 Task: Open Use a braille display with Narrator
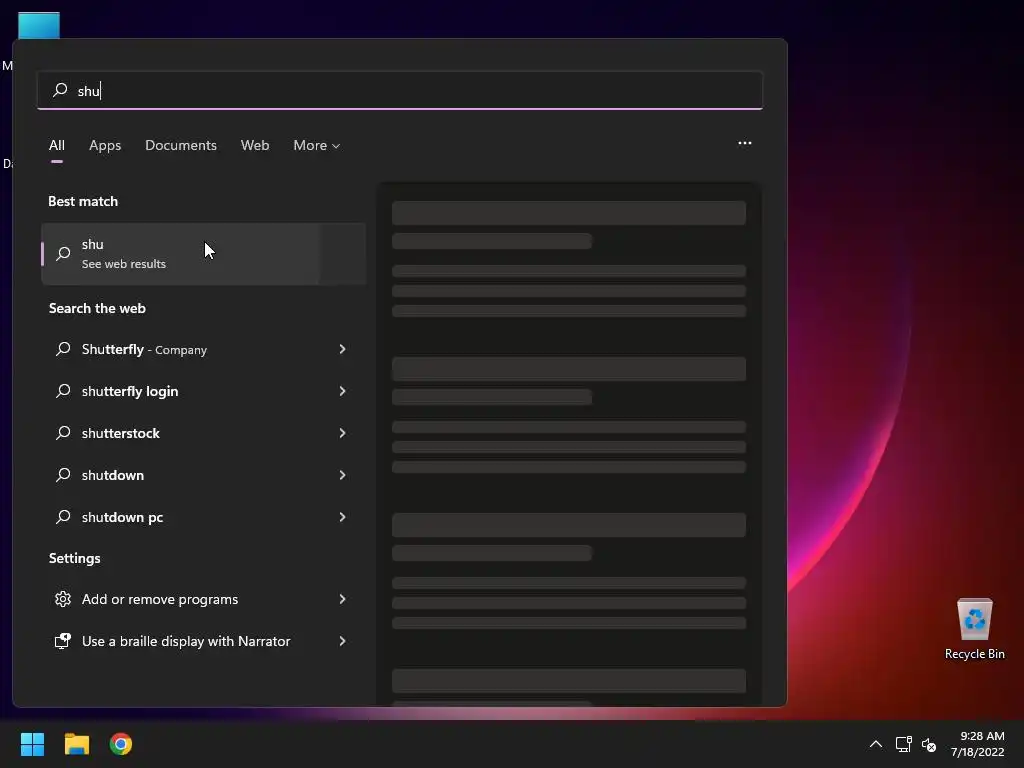click(203, 641)
